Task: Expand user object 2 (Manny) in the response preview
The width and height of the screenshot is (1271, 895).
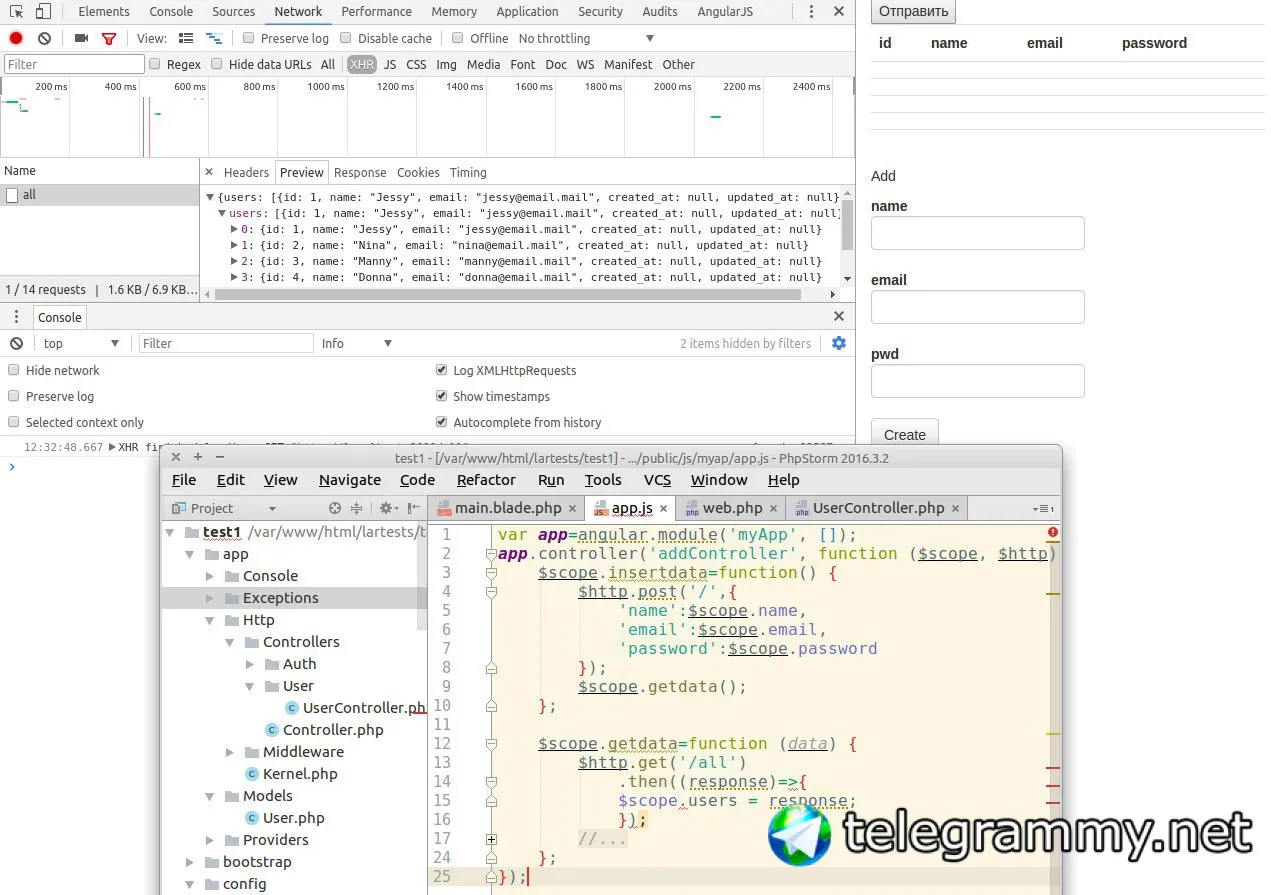Action: pyautogui.click(x=234, y=261)
